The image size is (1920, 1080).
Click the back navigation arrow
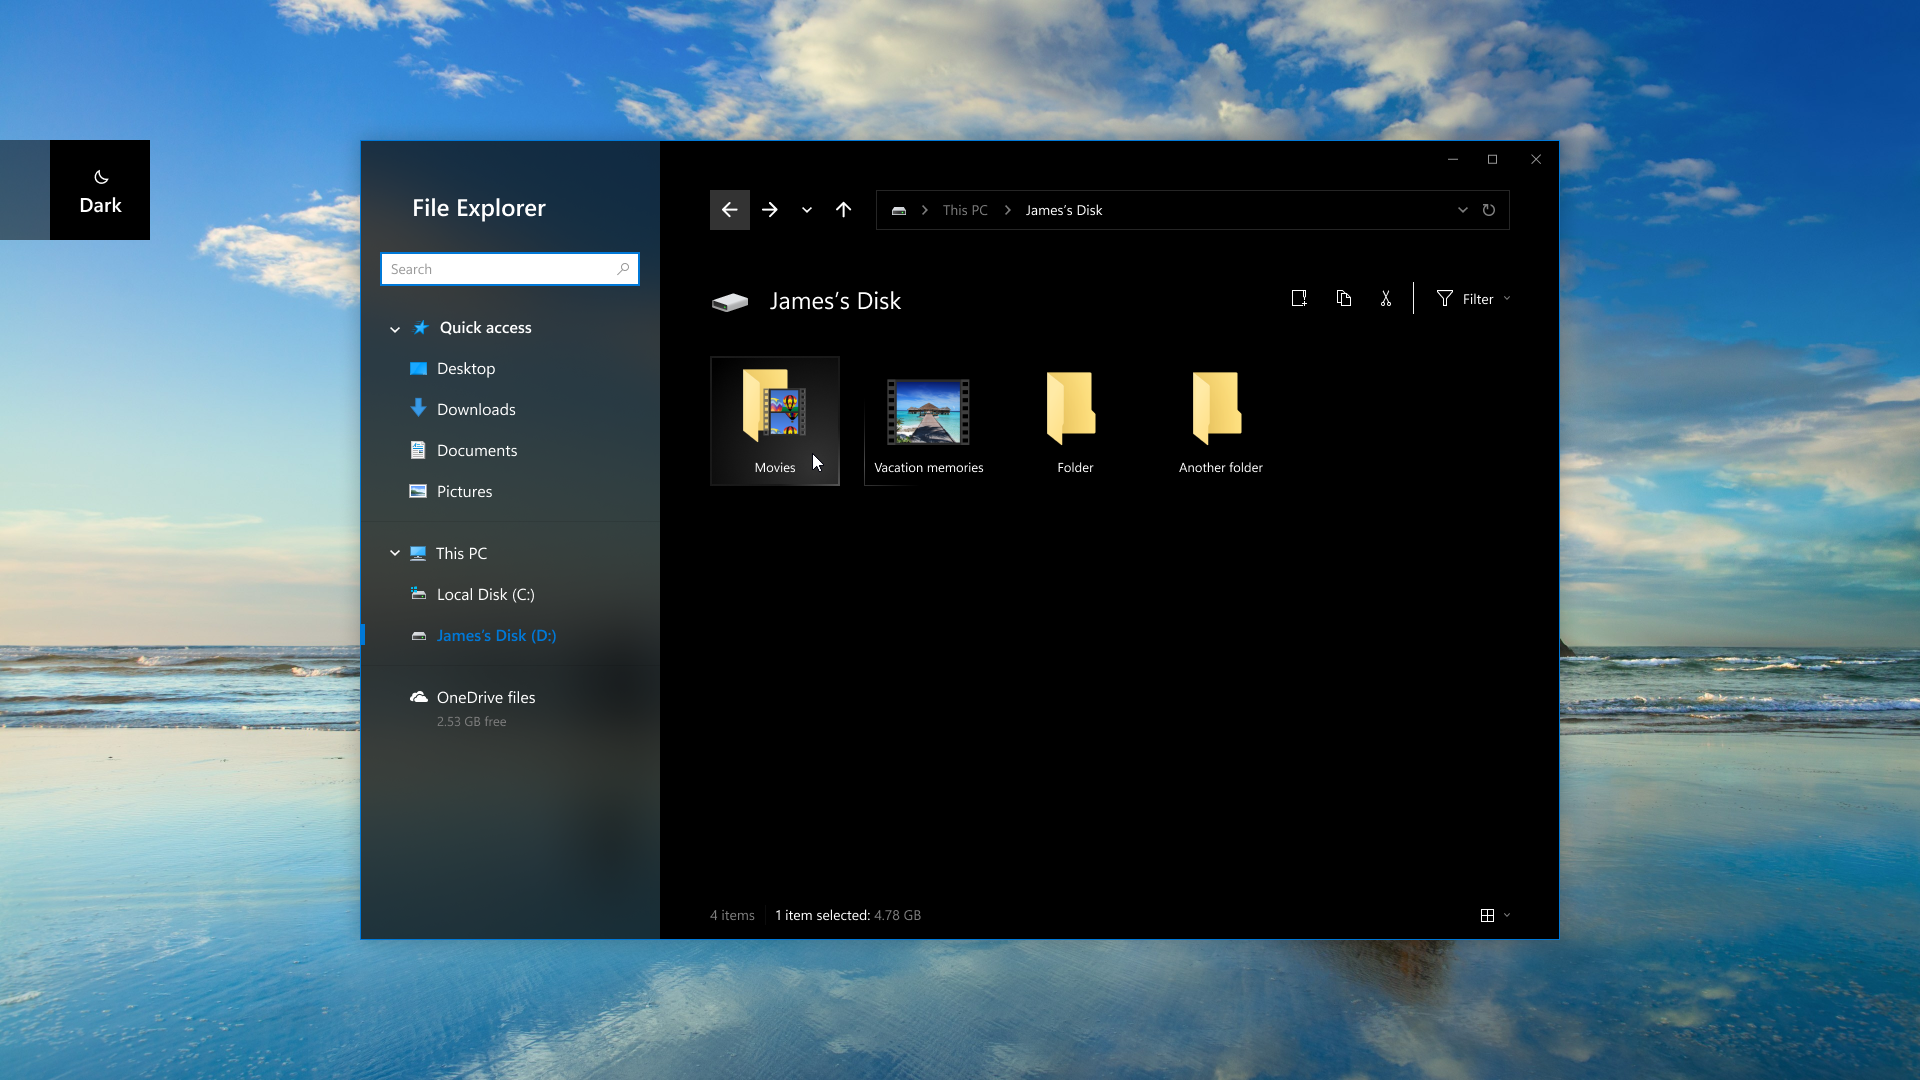point(729,210)
